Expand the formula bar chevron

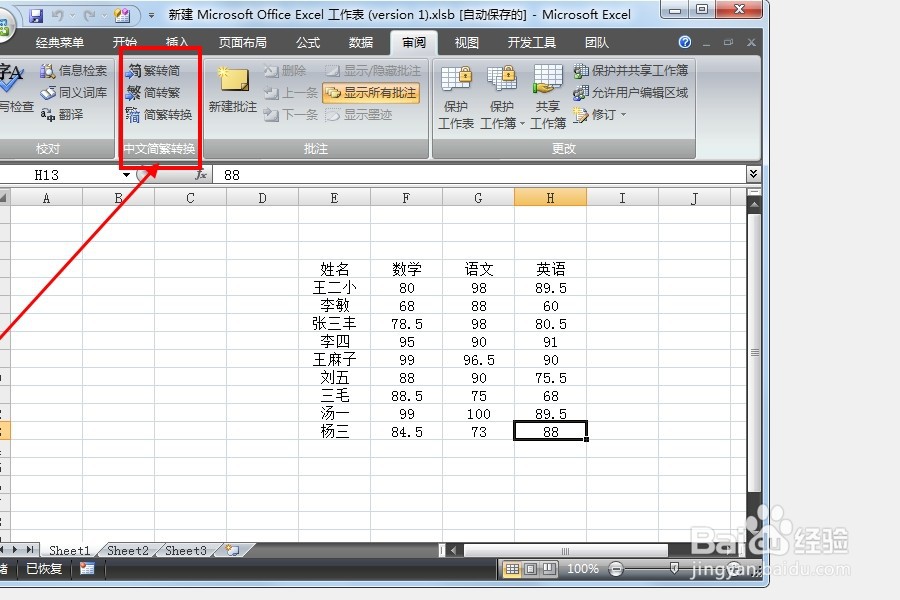tap(754, 173)
